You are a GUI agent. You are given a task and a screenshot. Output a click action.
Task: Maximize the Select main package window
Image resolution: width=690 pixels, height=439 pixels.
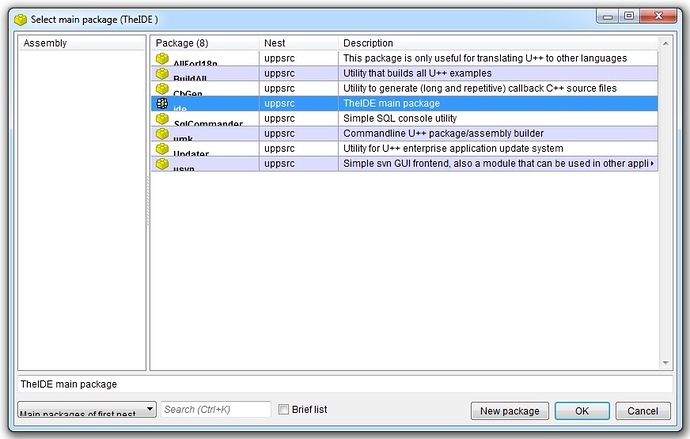[x=629, y=16]
